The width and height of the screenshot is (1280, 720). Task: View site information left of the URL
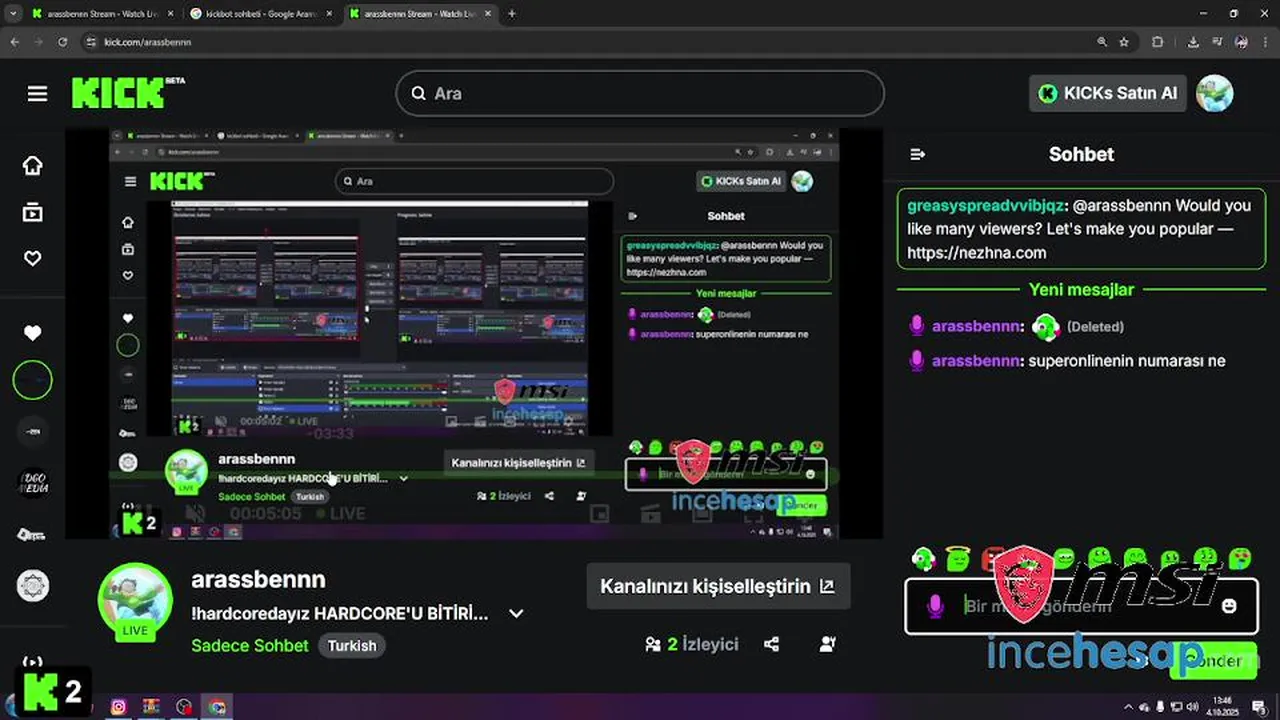(x=91, y=42)
